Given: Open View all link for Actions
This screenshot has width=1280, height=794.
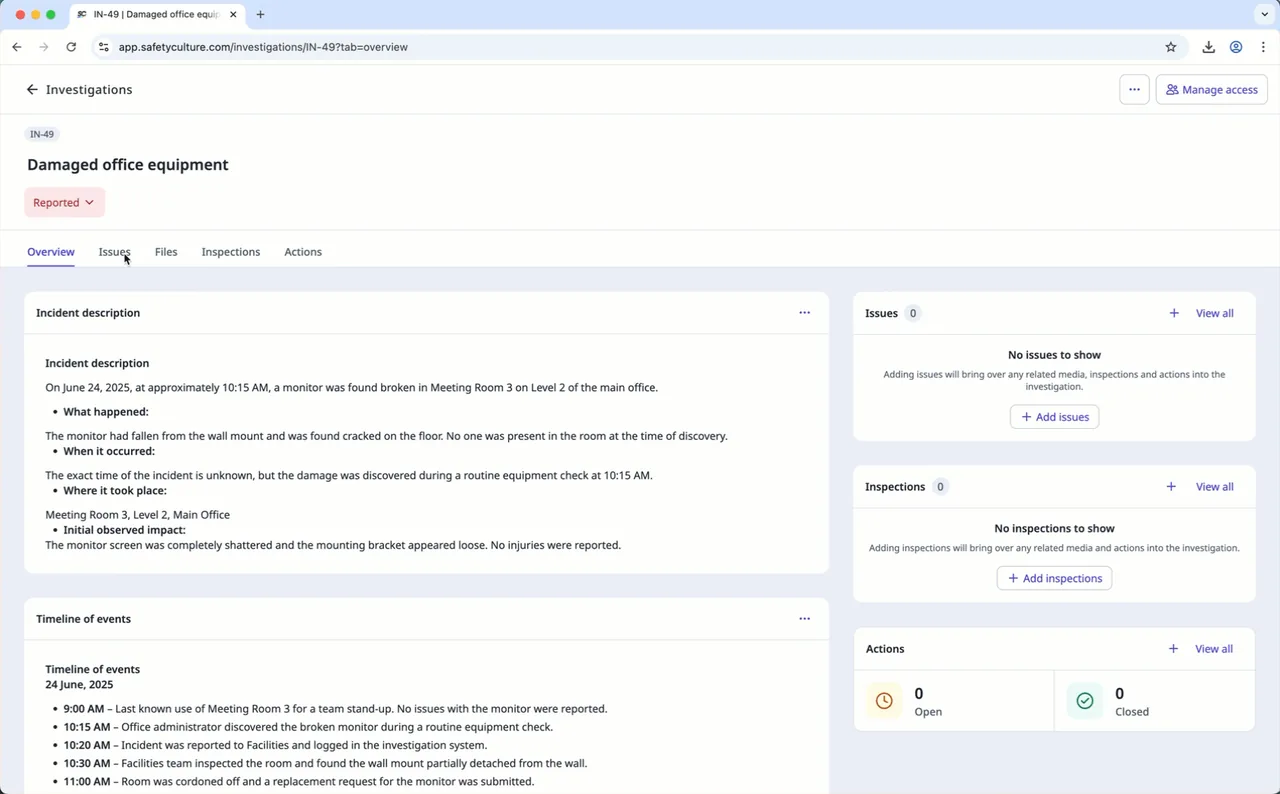Looking at the screenshot, I should click(1214, 649).
